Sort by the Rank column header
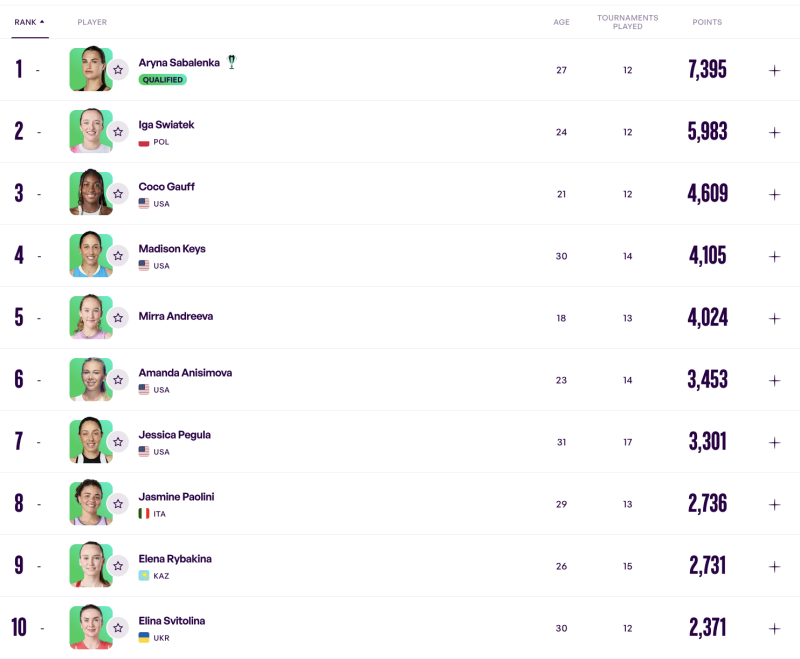This screenshot has height=659, width=800. pyautogui.click(x=29, y=22)
